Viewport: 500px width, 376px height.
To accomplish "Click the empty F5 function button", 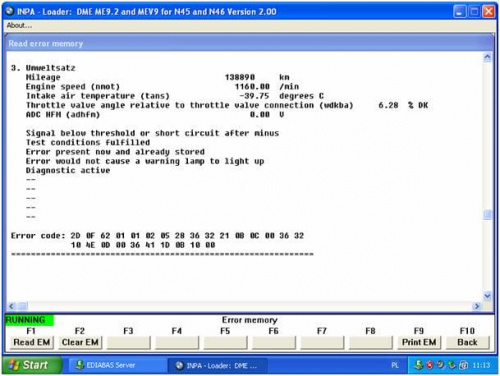I will pos(225,342).
